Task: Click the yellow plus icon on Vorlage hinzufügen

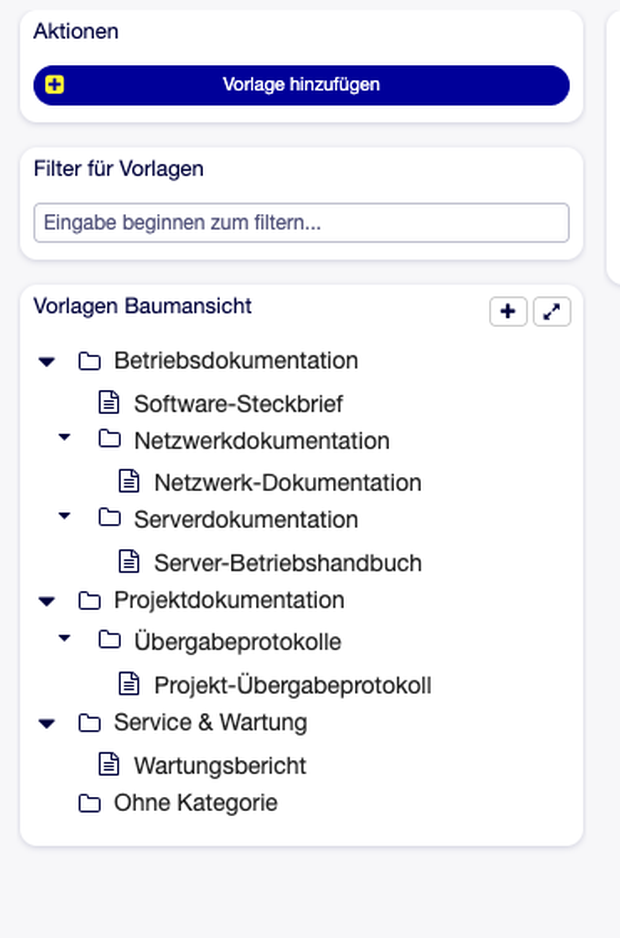Action: [x=54, y=85]
